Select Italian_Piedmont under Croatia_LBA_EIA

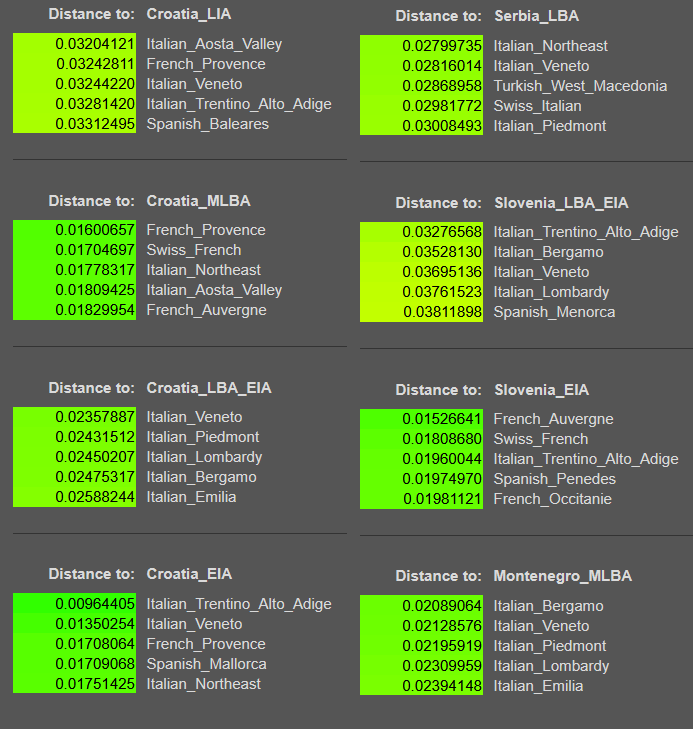click(203, 437)
